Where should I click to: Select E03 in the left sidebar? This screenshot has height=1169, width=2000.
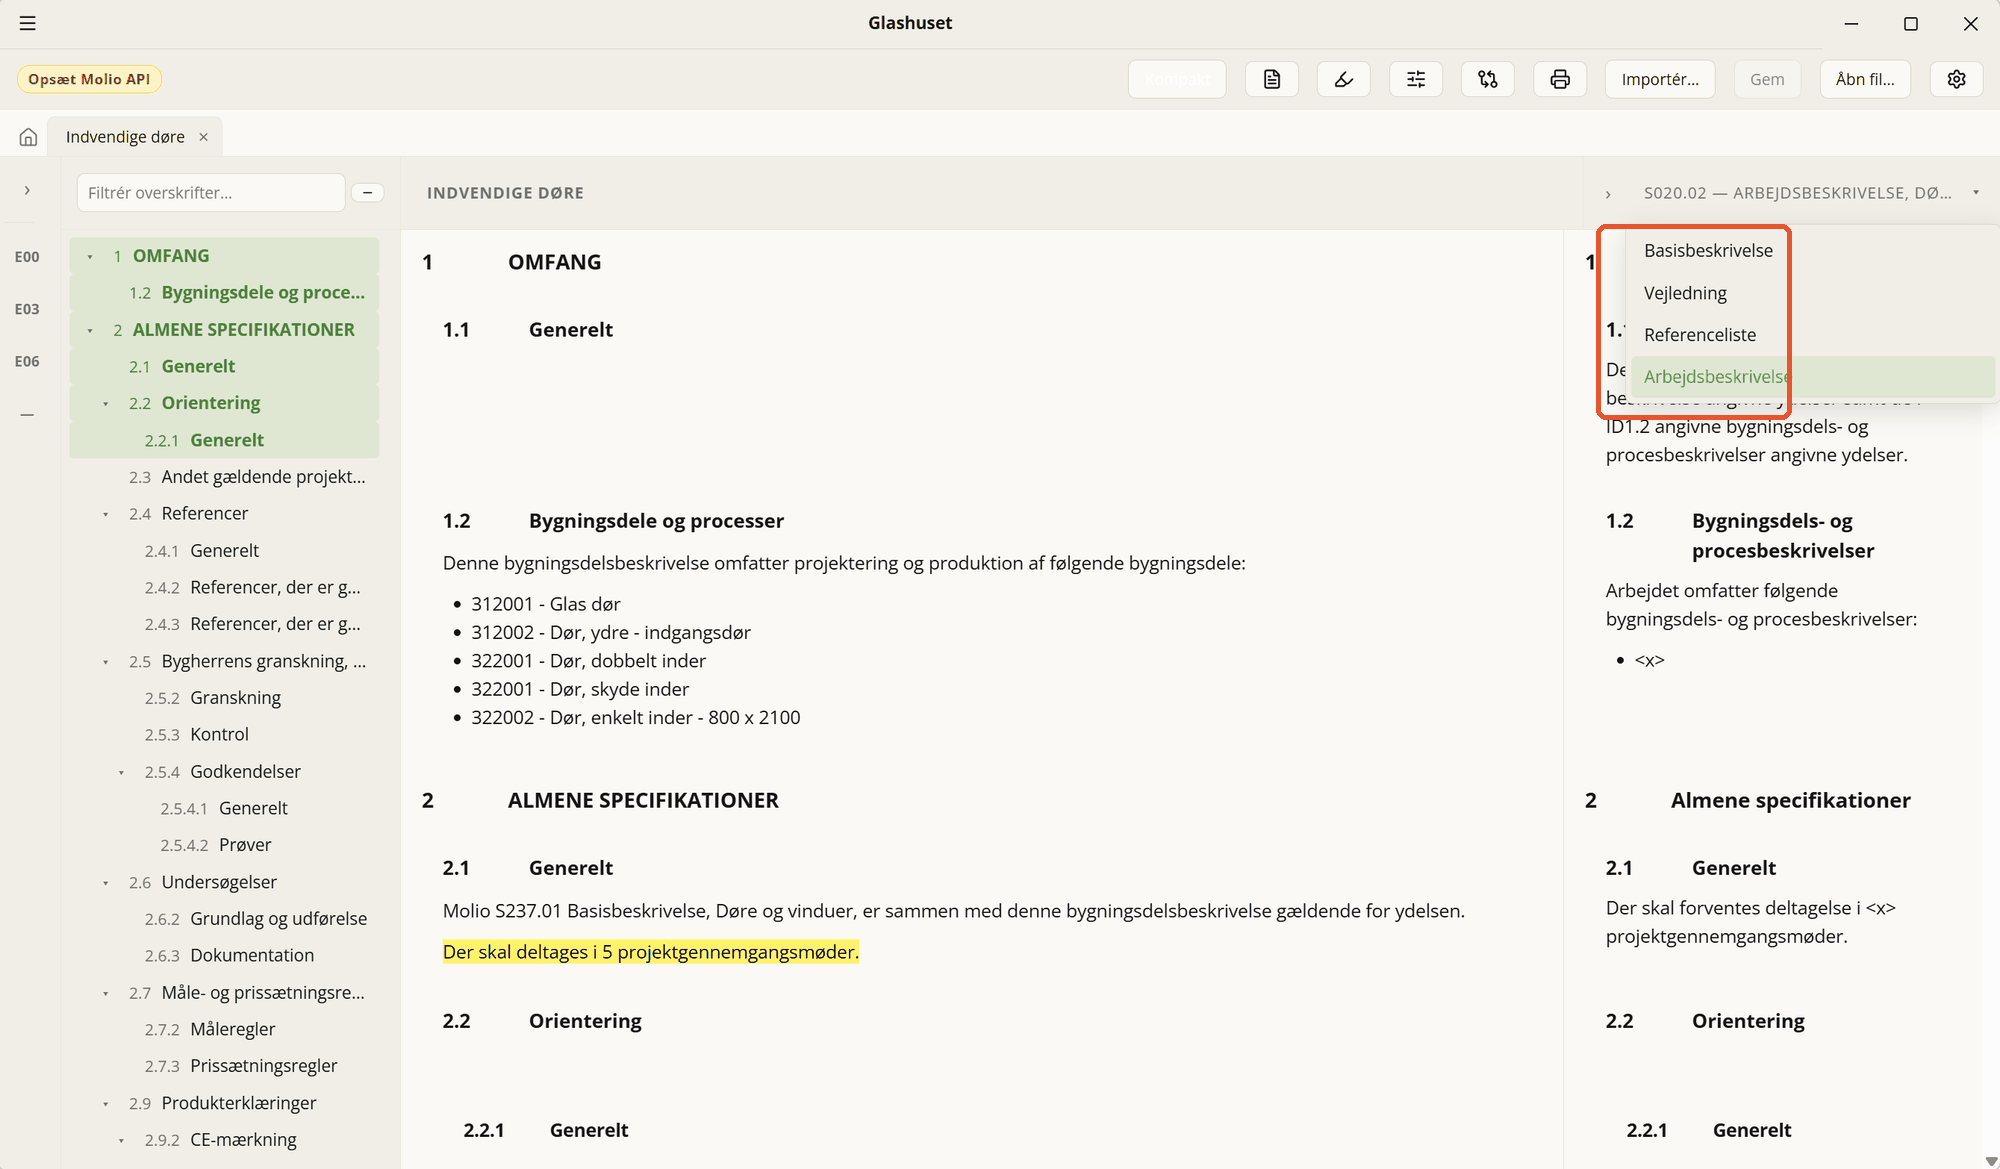tap(27, 309)
